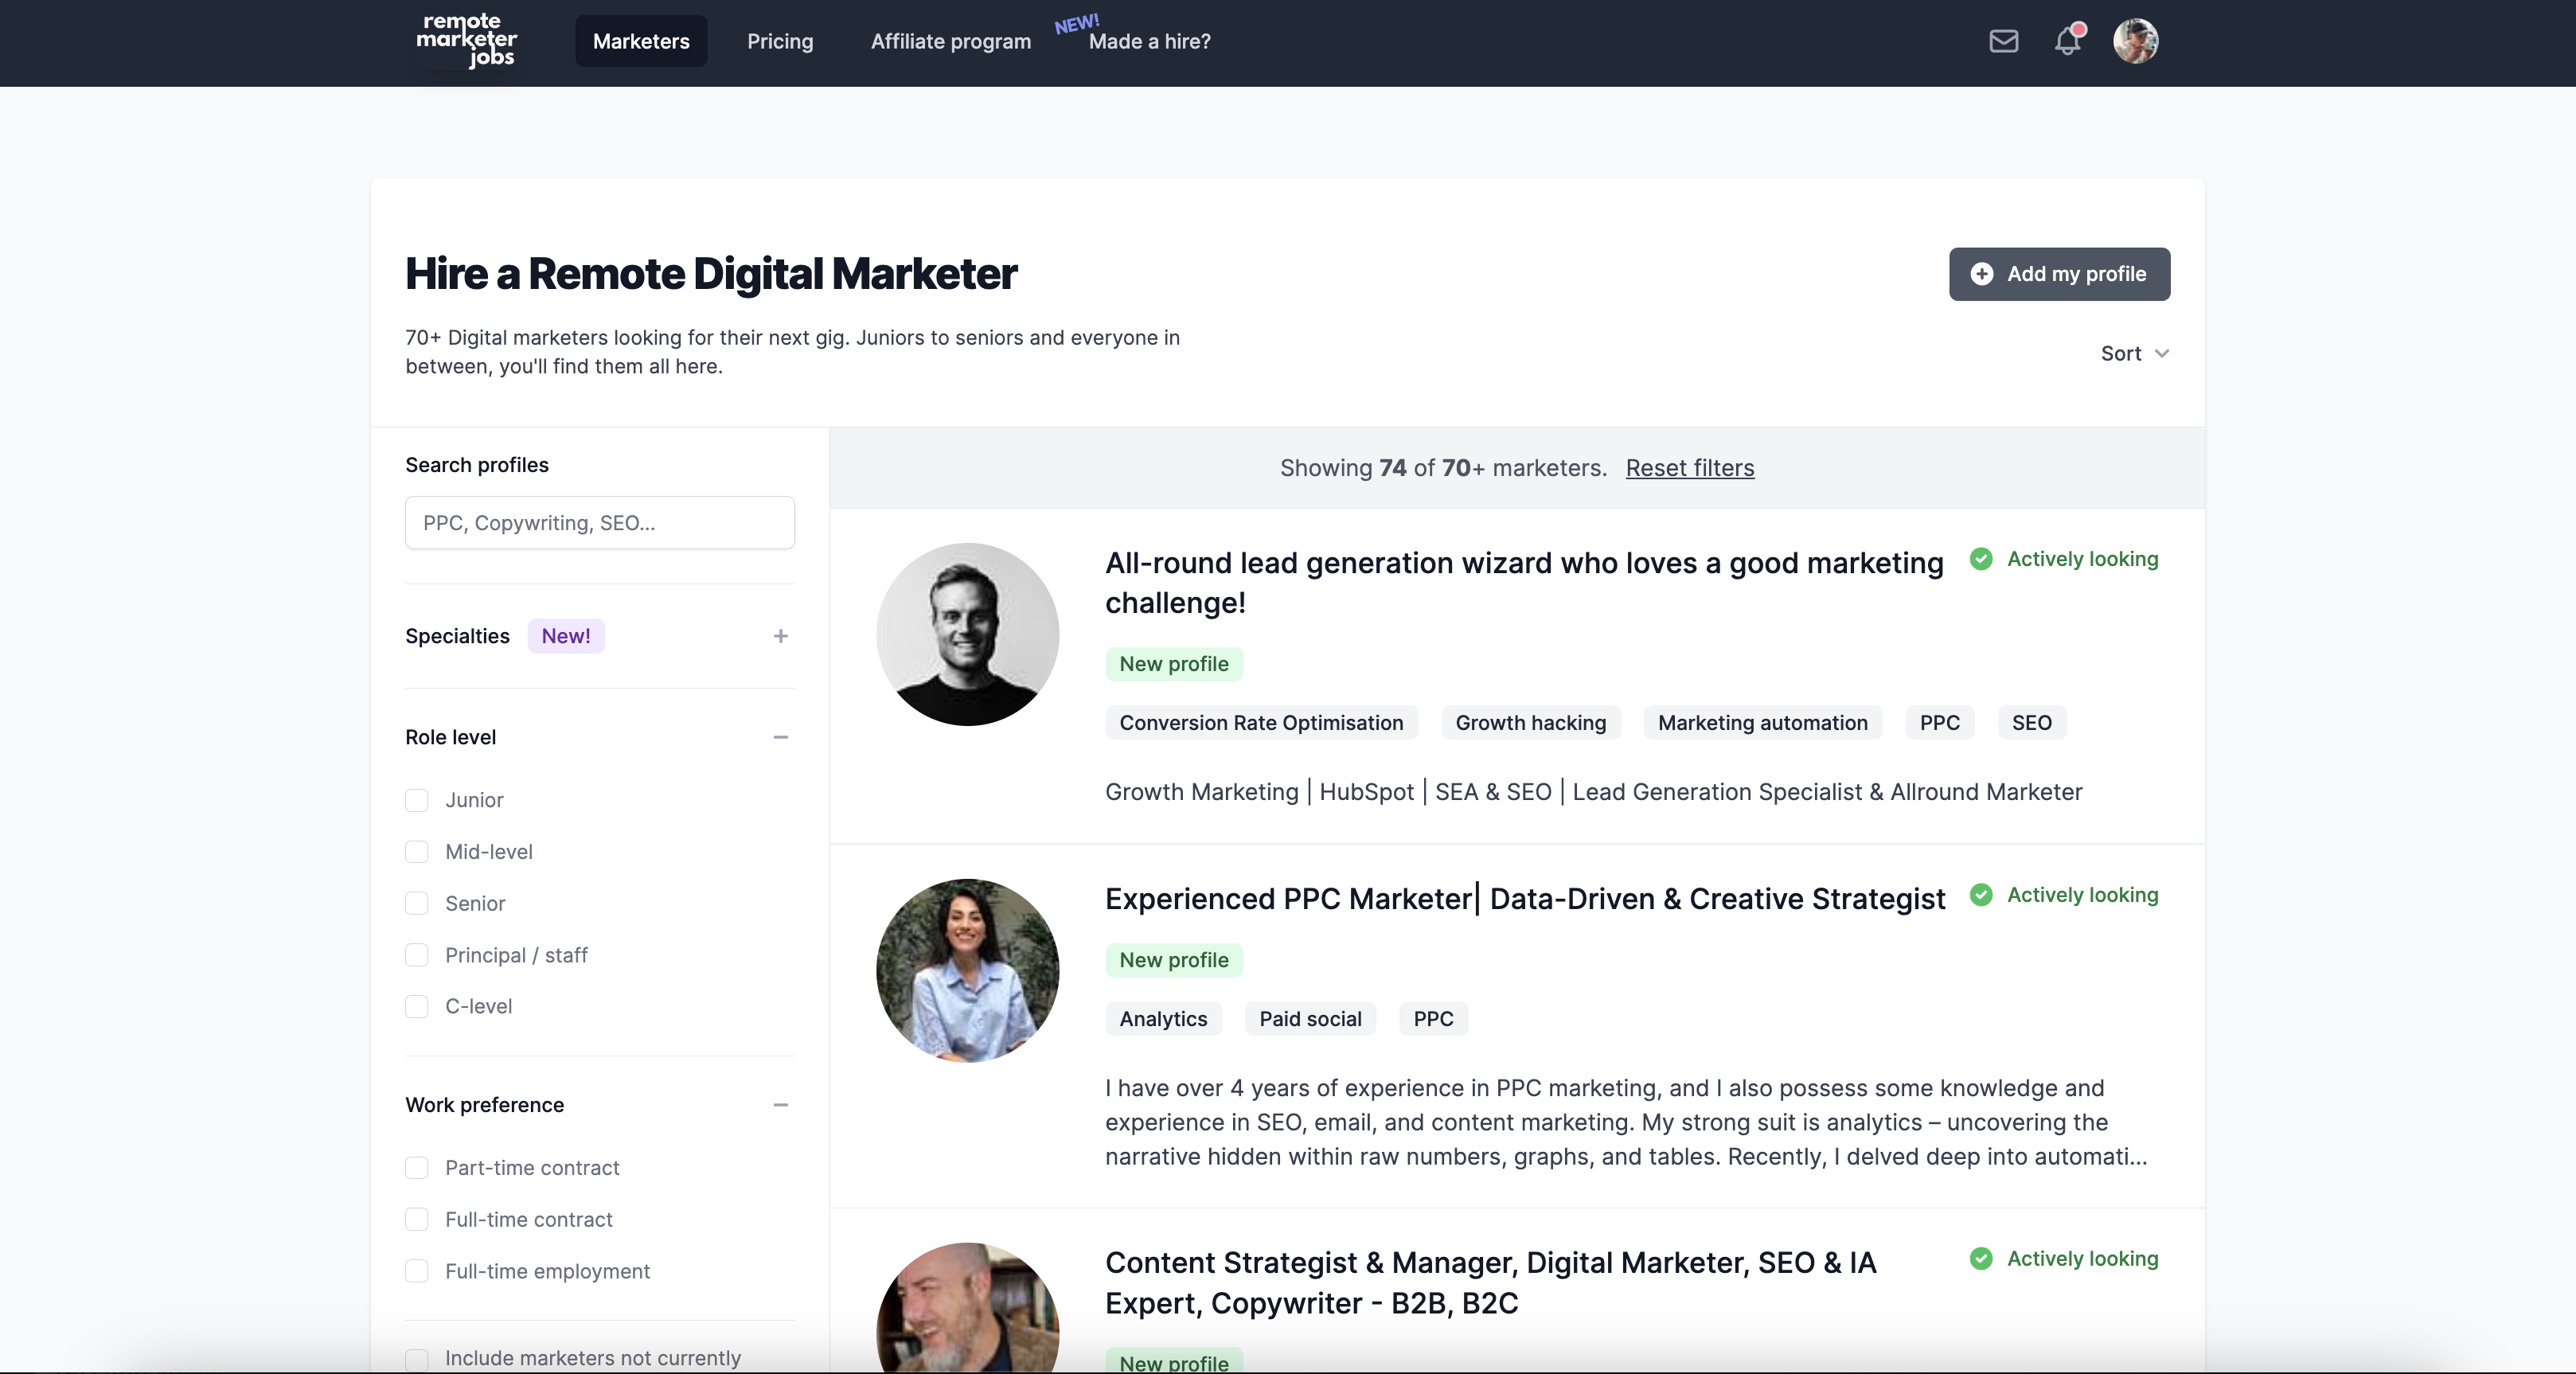Click the green check icon on lead generation wizard card
The width and height of the screenshot is (2576, 1374).
point(1980,559)
